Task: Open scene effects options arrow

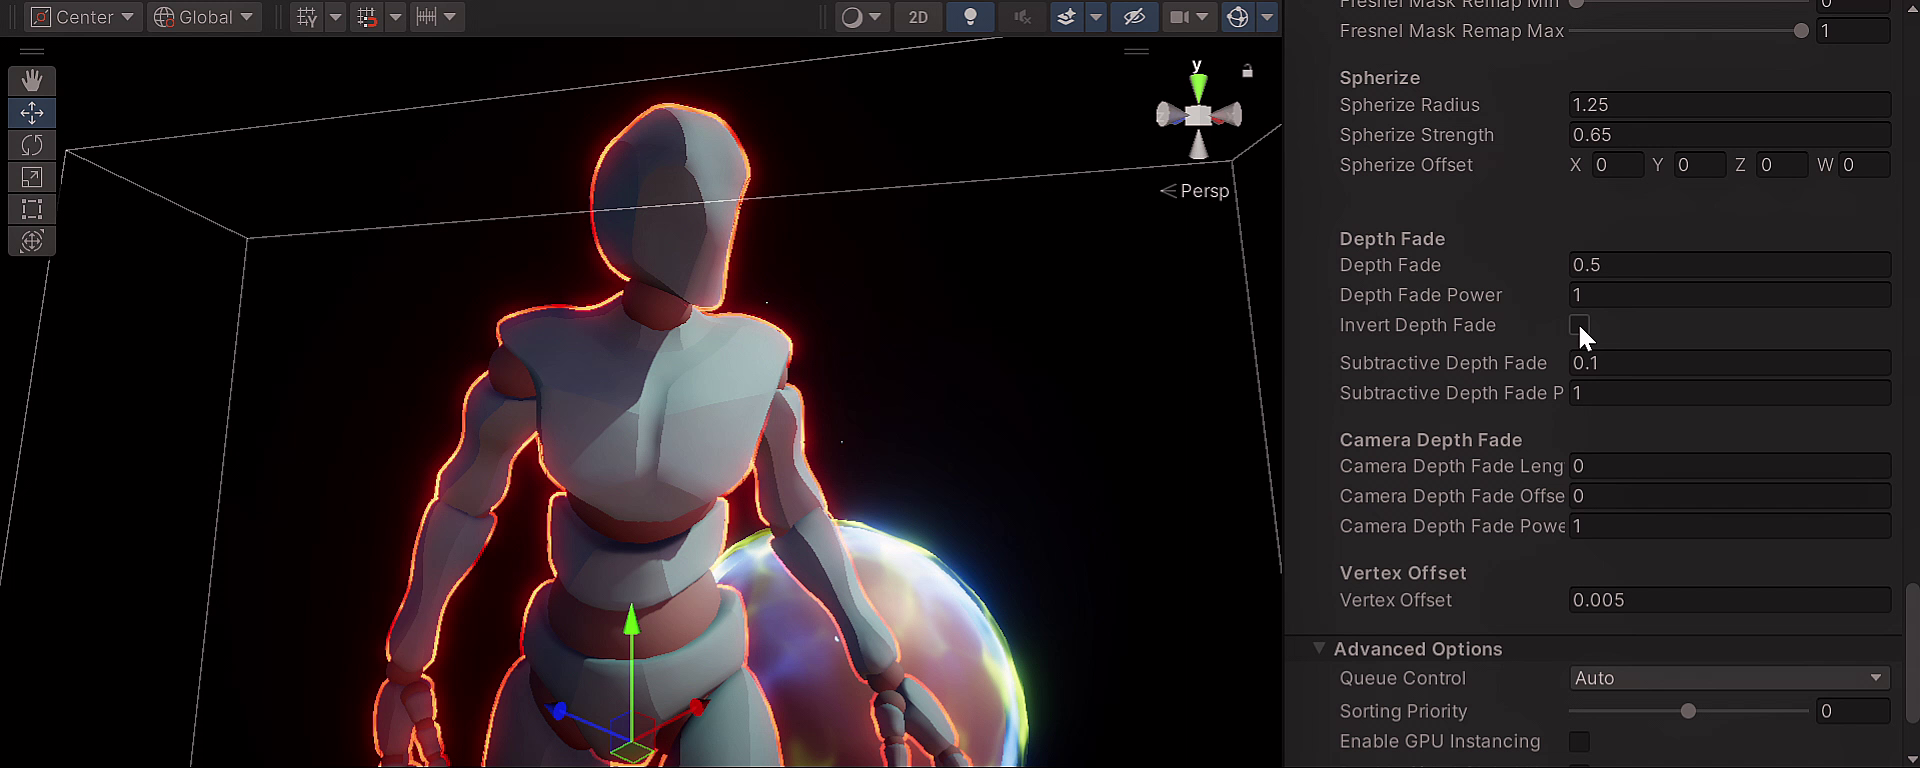Action: click(x=1096, y=17)
